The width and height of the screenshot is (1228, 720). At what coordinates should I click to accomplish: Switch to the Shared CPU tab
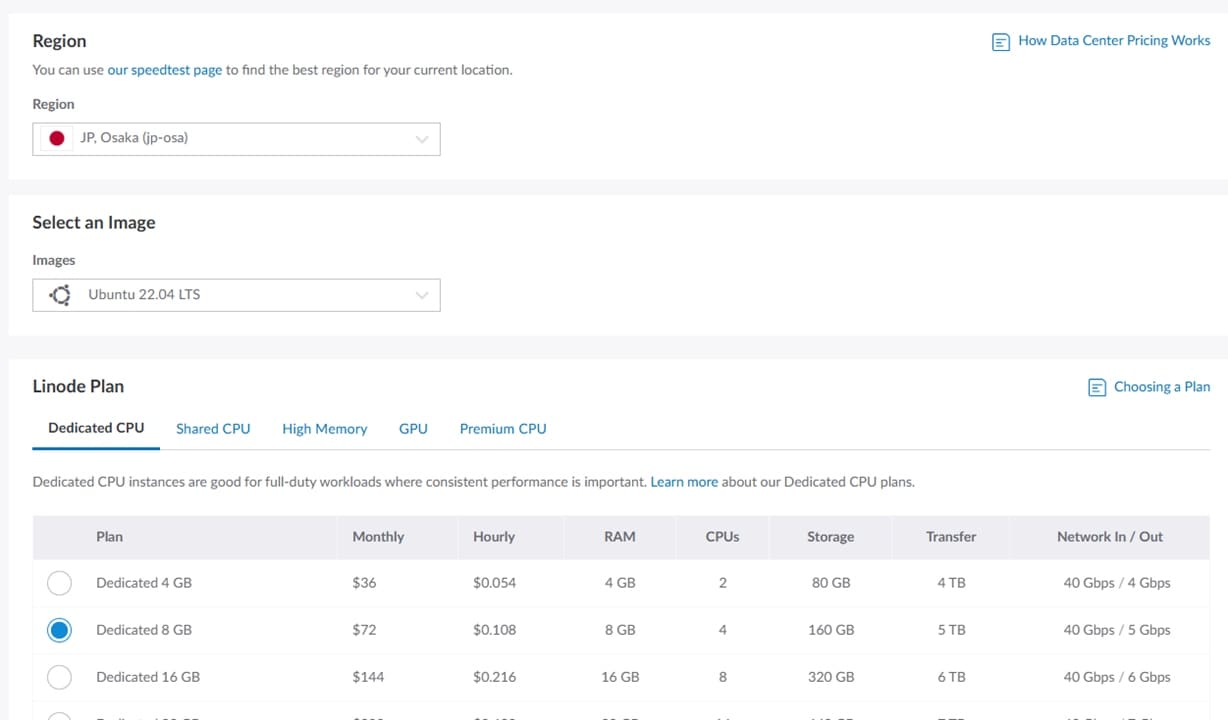[x=213, y=429]
